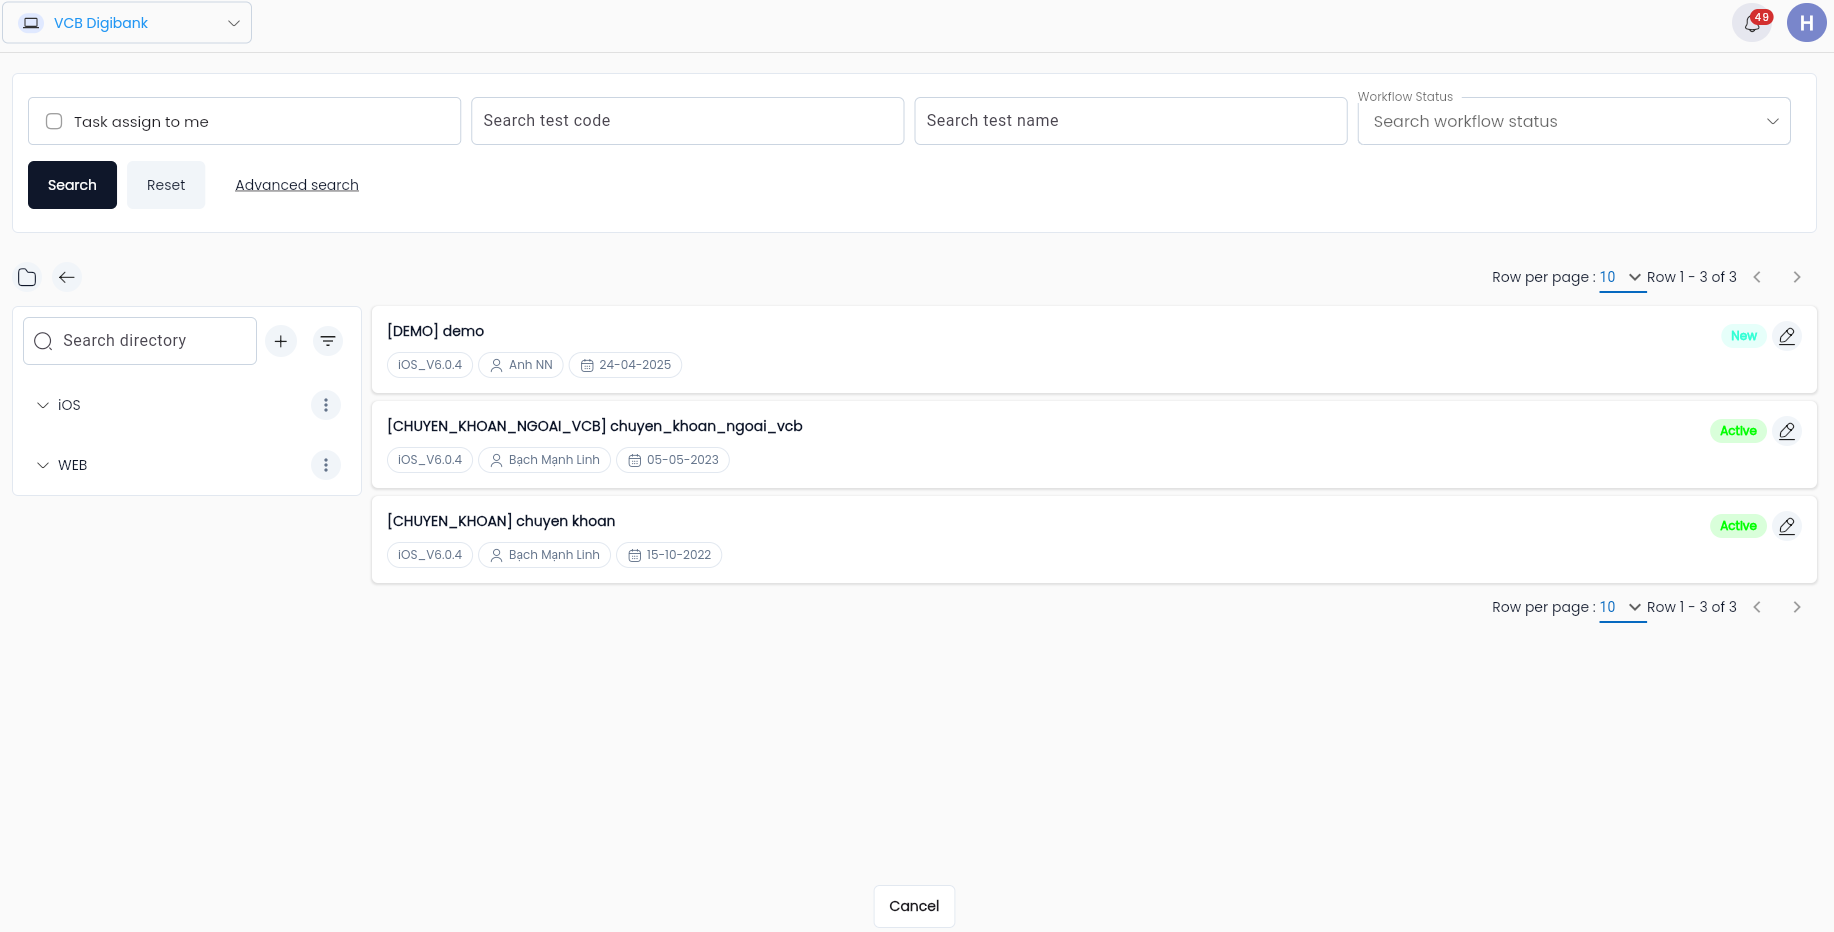Image resolution: width=1834 pixels, height=932 pixels.
Task: Select the WEB folder label
Action: point(72,465)
